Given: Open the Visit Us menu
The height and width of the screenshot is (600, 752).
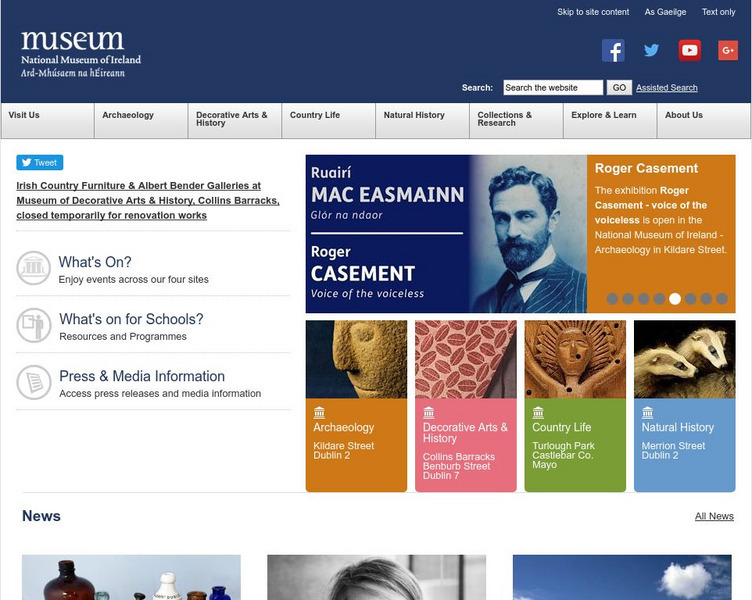Looking at the screenshot, I should tap(47, 120).
